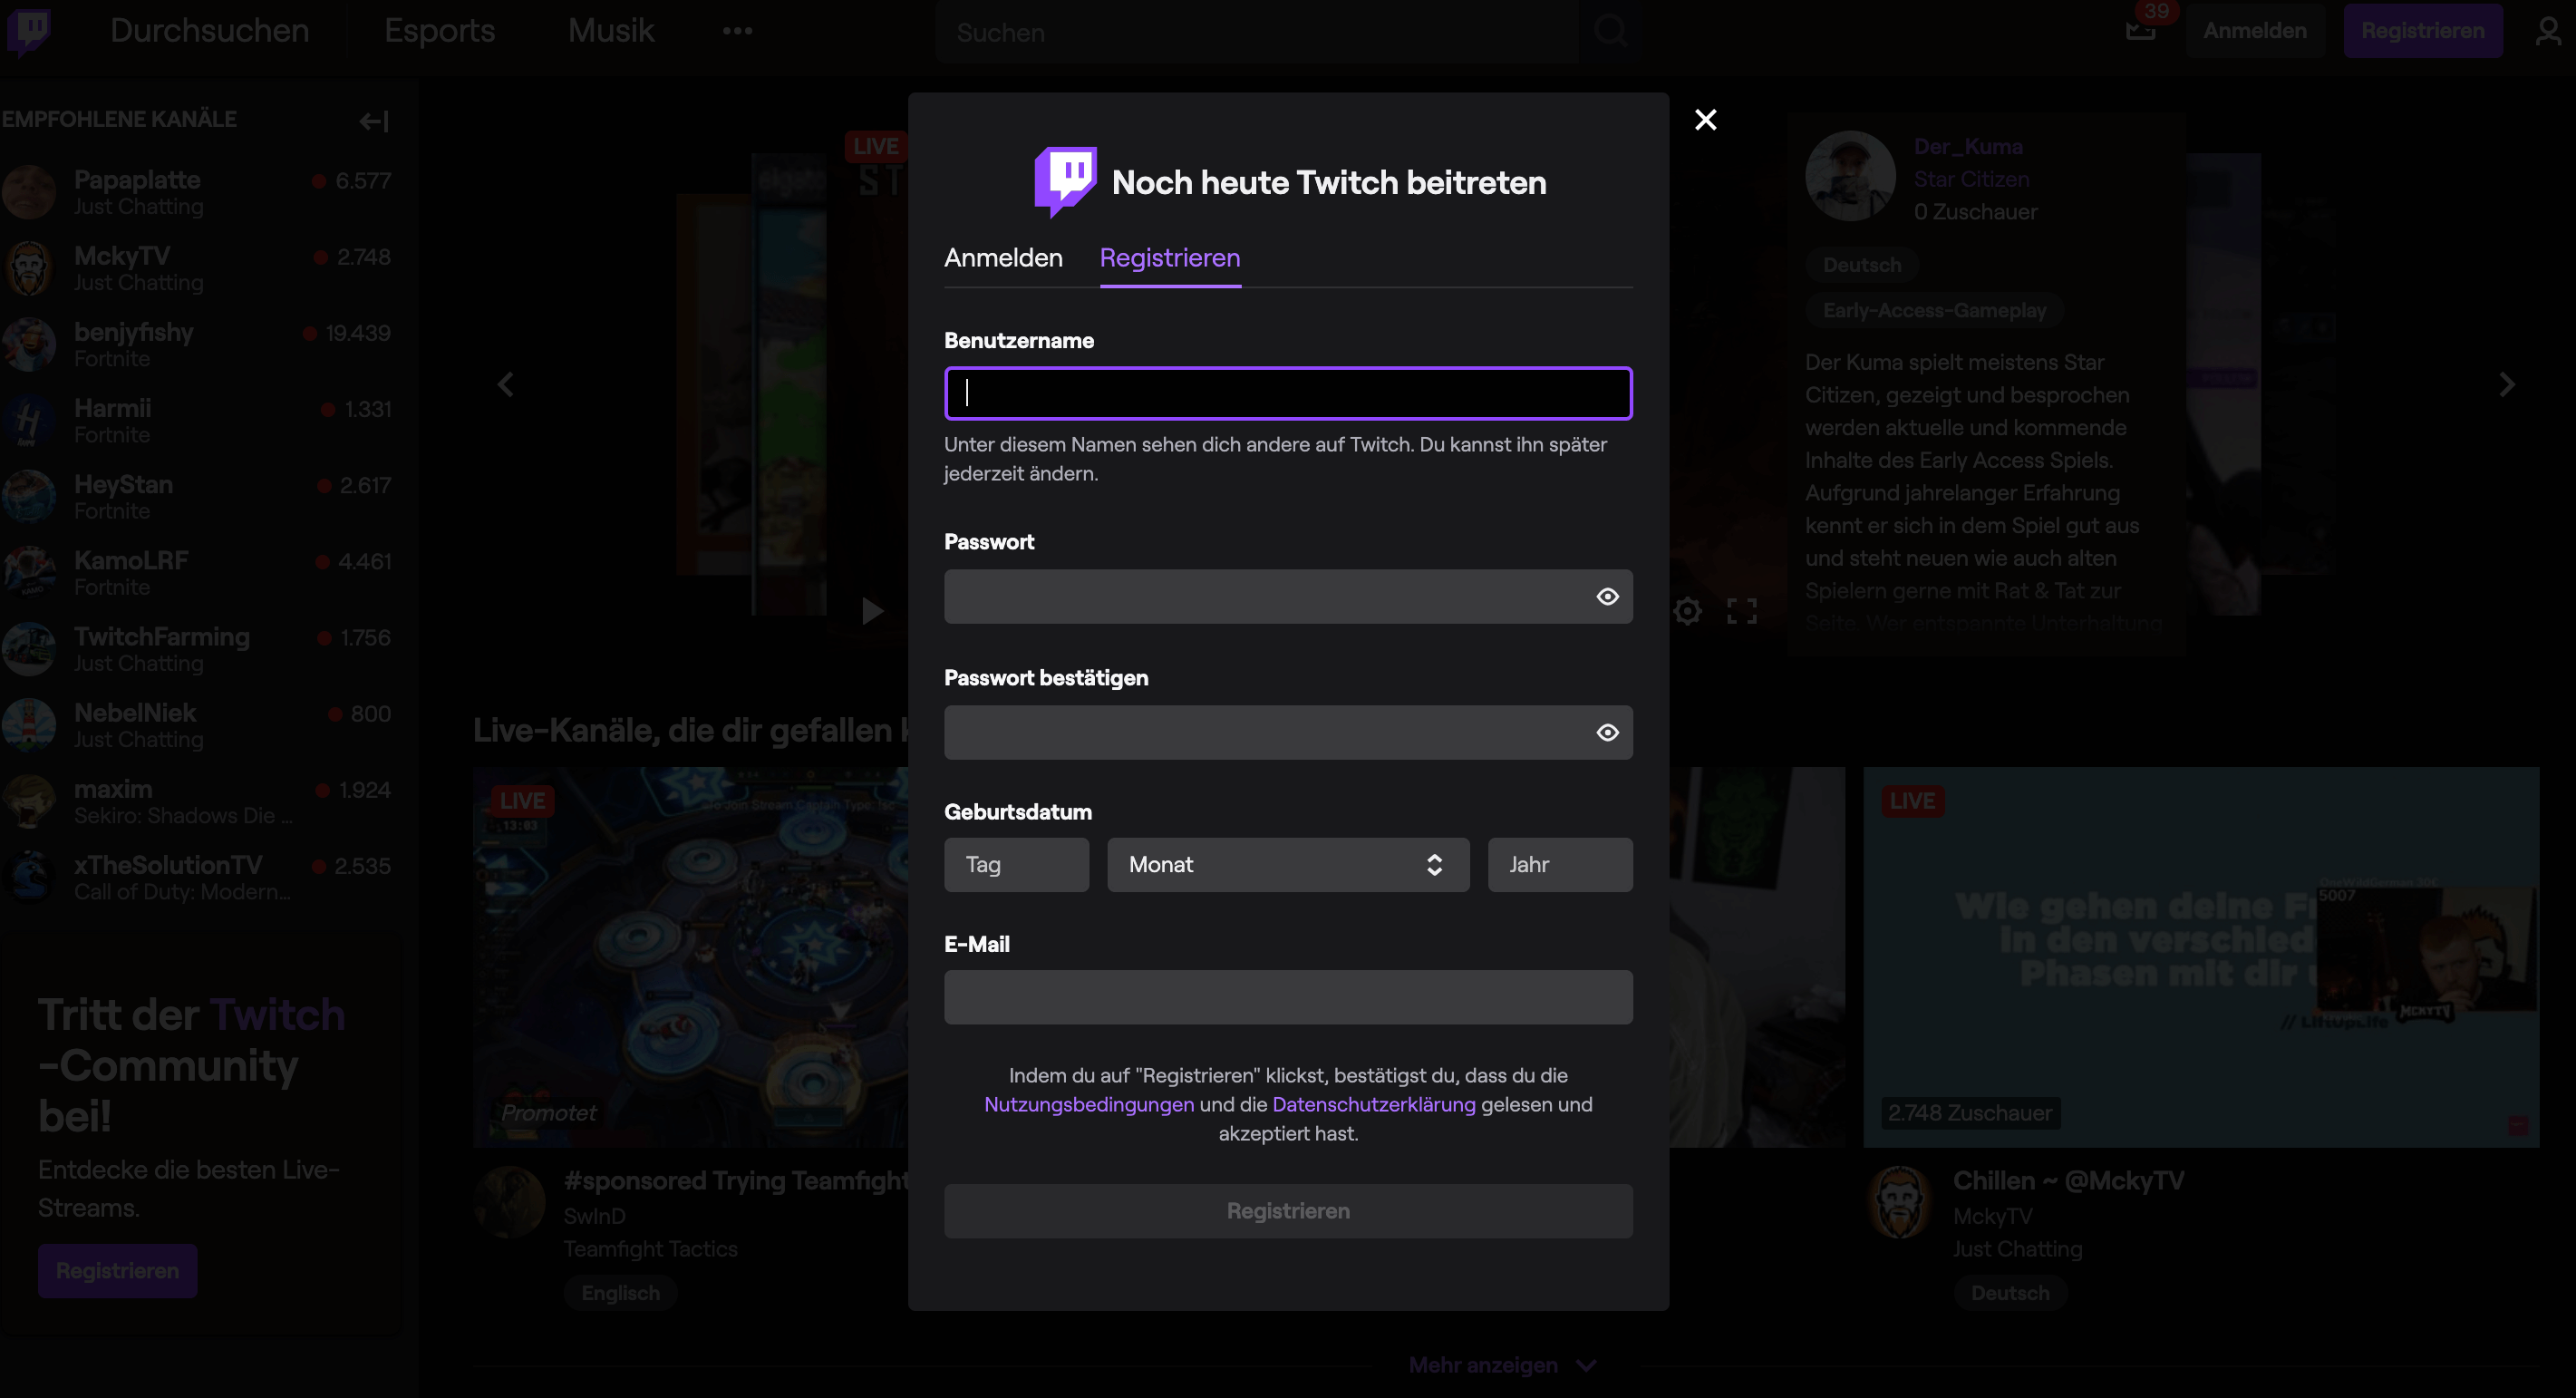Toggle fullscreen on featured player

pos(1741,611)
